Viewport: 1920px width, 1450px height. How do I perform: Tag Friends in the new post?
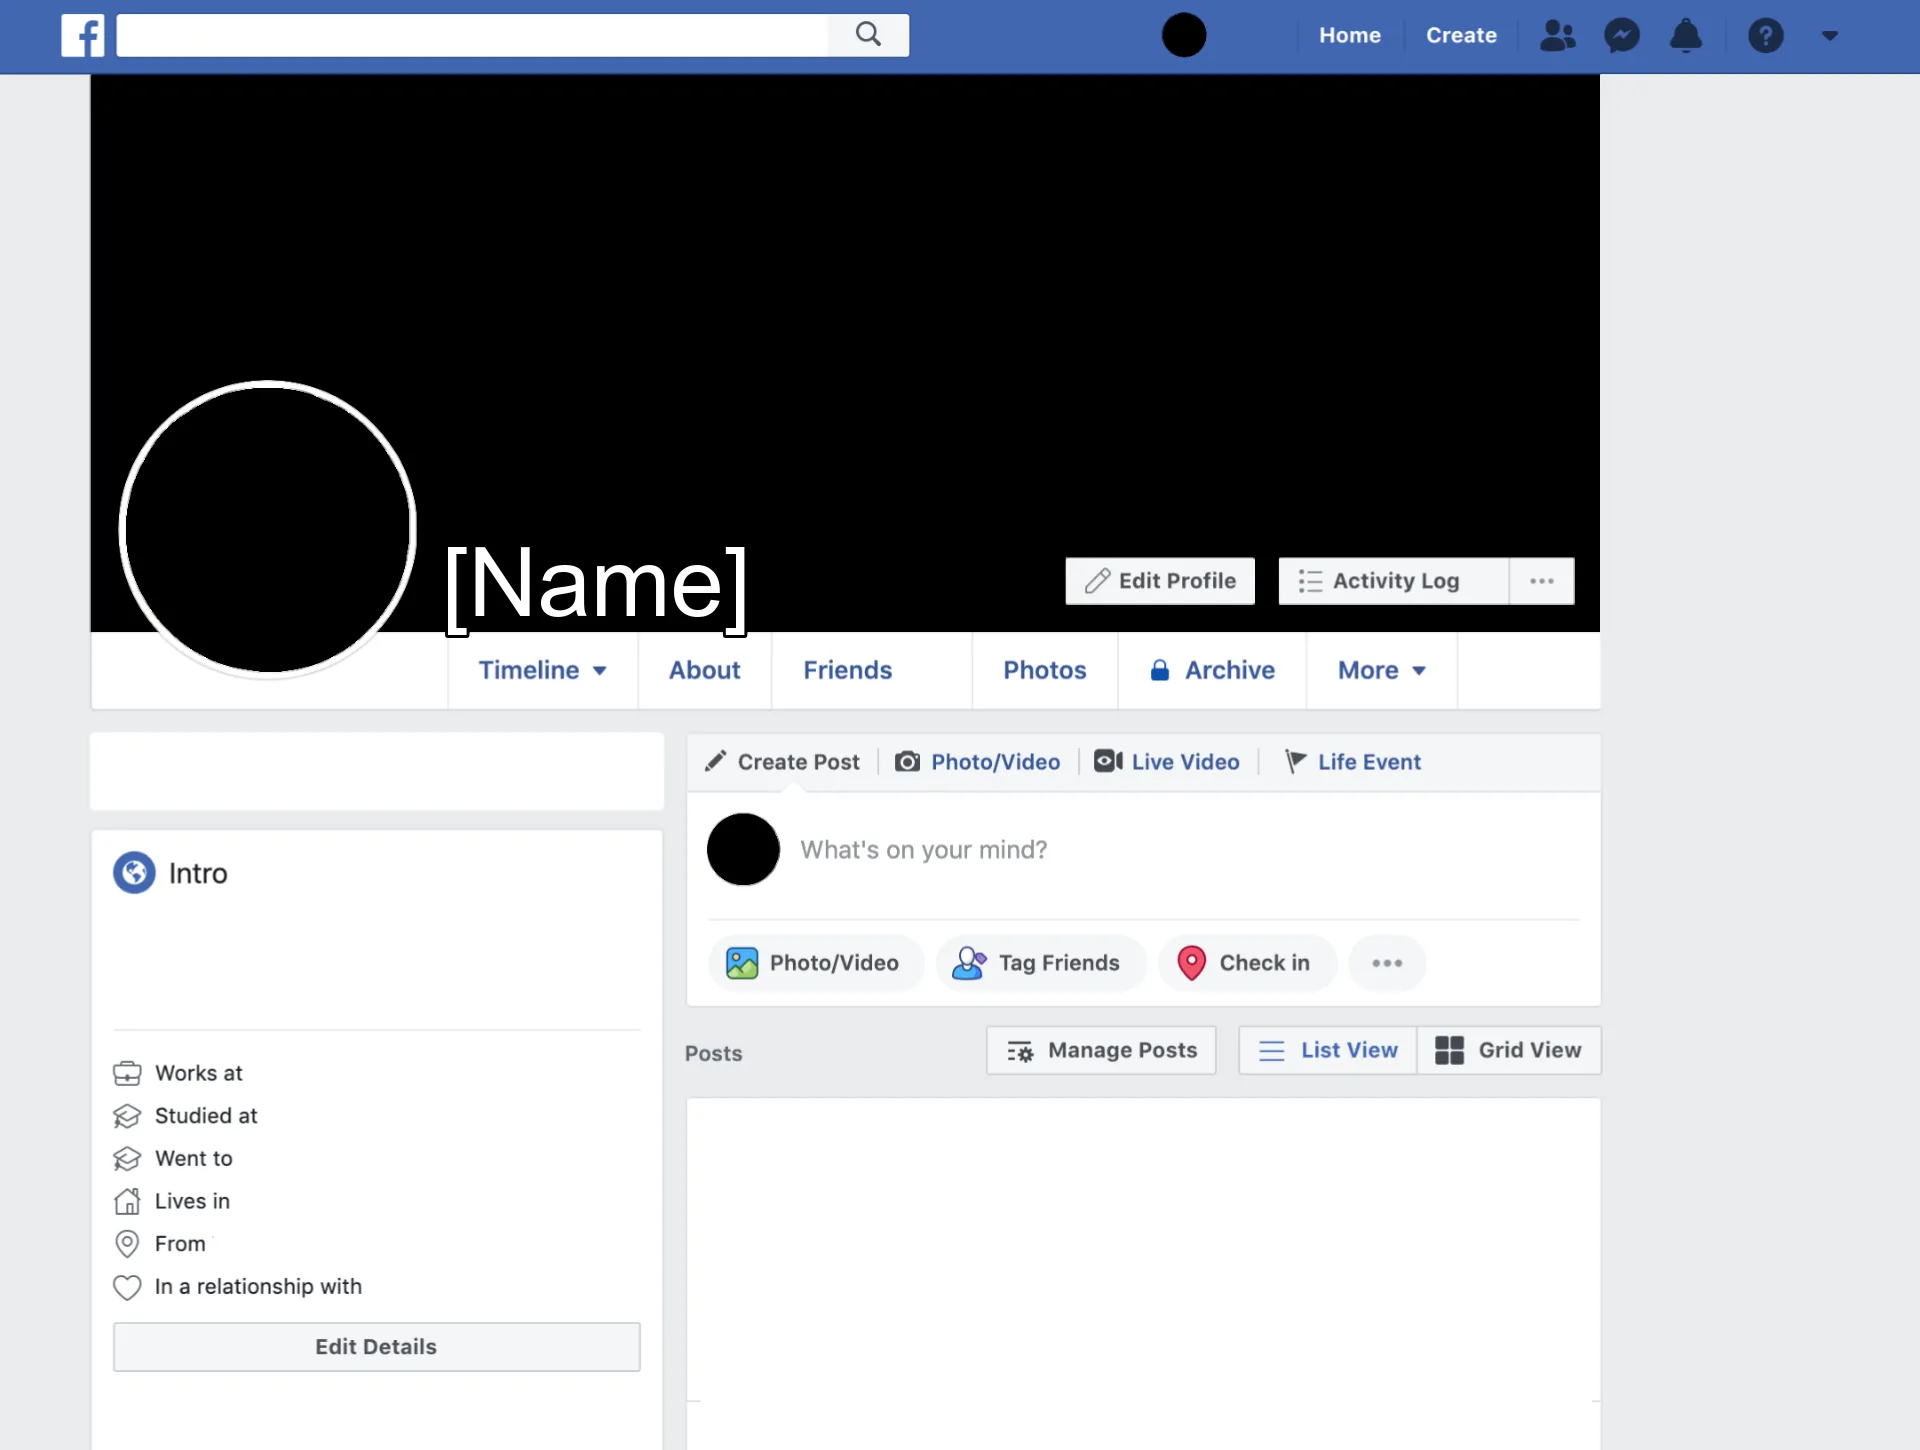coord(1040,963)
